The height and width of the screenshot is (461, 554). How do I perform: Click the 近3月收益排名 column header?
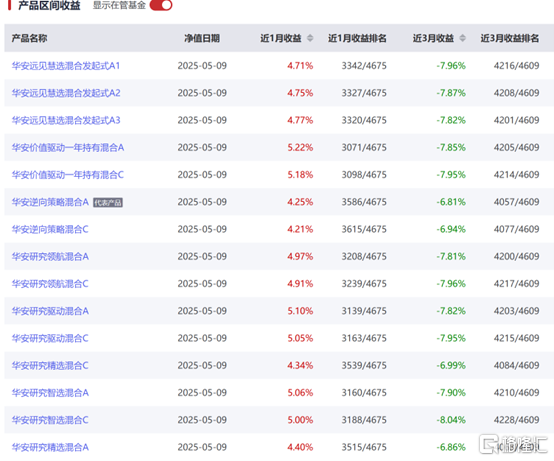[510, 38]
